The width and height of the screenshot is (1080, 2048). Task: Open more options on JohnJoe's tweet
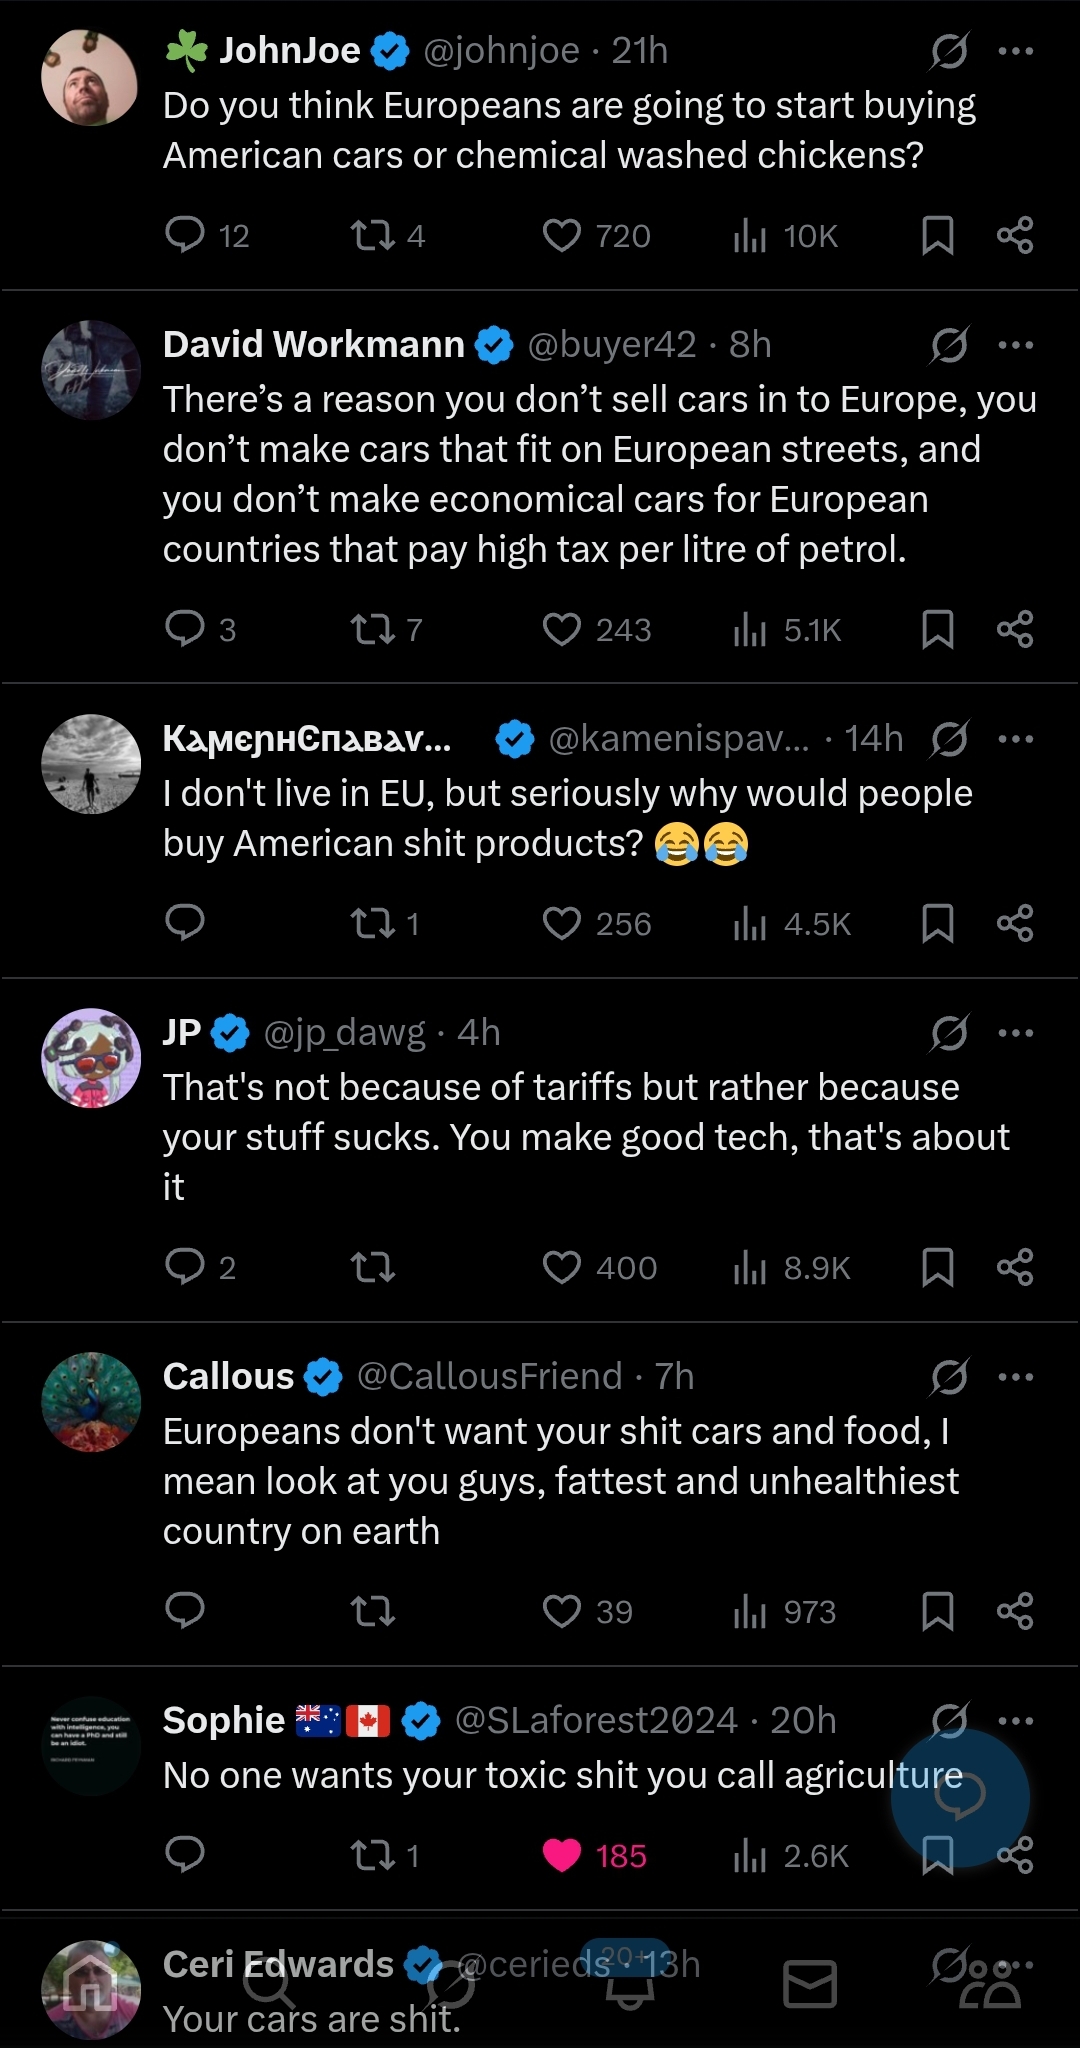(x=1016, y=51)
